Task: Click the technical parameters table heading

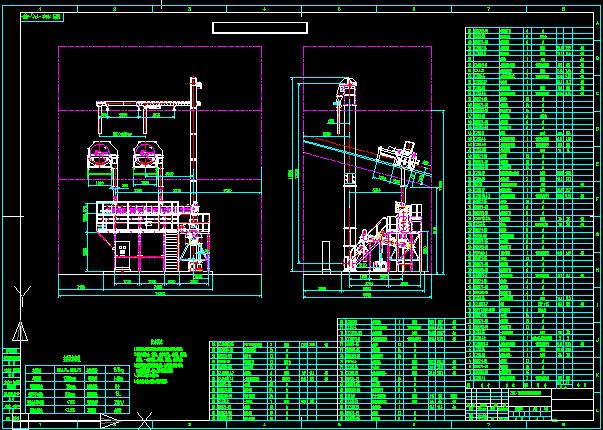Action: 72,359
